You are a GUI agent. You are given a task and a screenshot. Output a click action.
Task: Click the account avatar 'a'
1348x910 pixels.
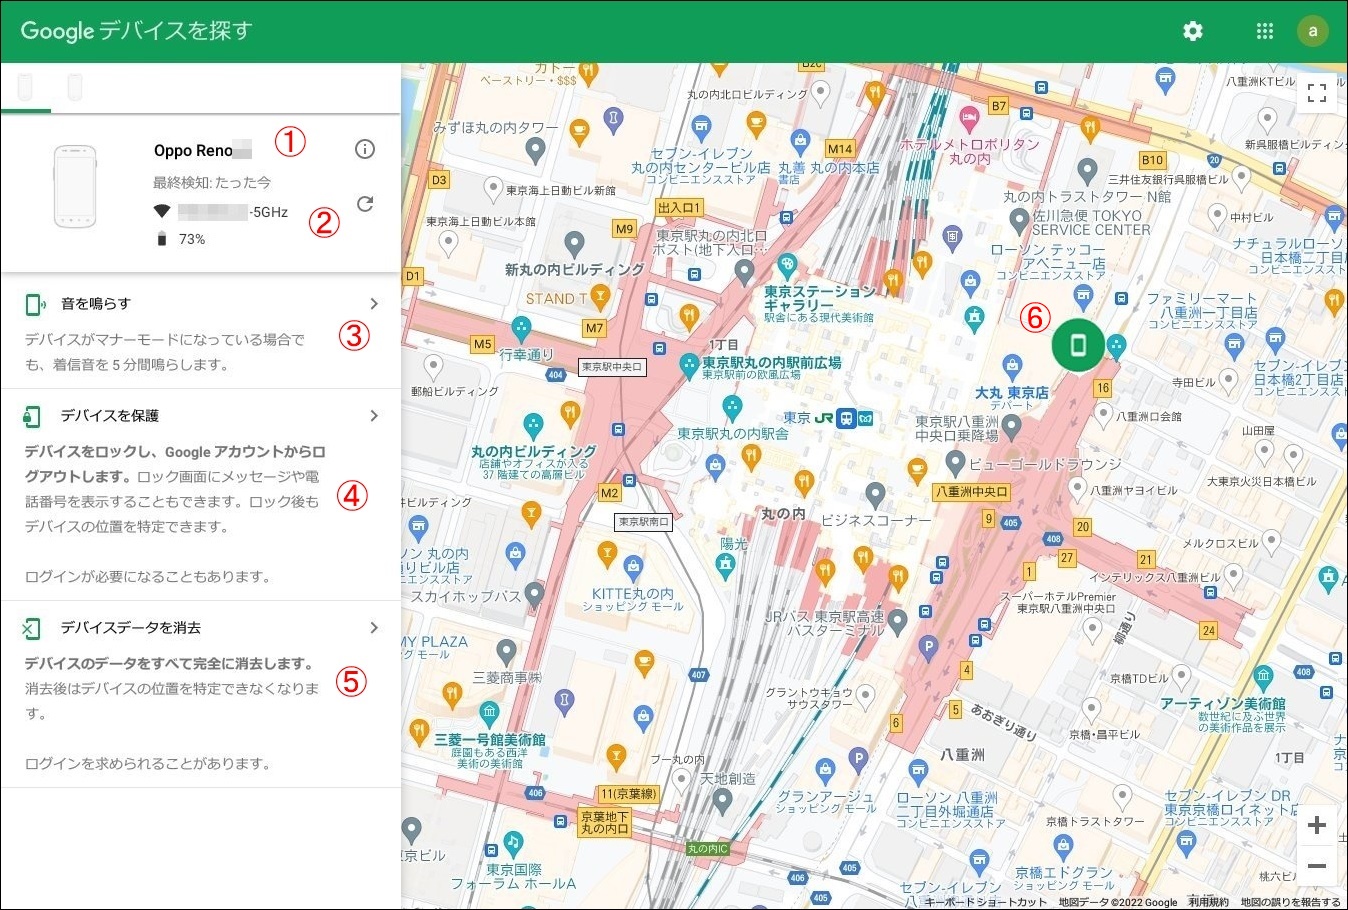click(1312, 31)
